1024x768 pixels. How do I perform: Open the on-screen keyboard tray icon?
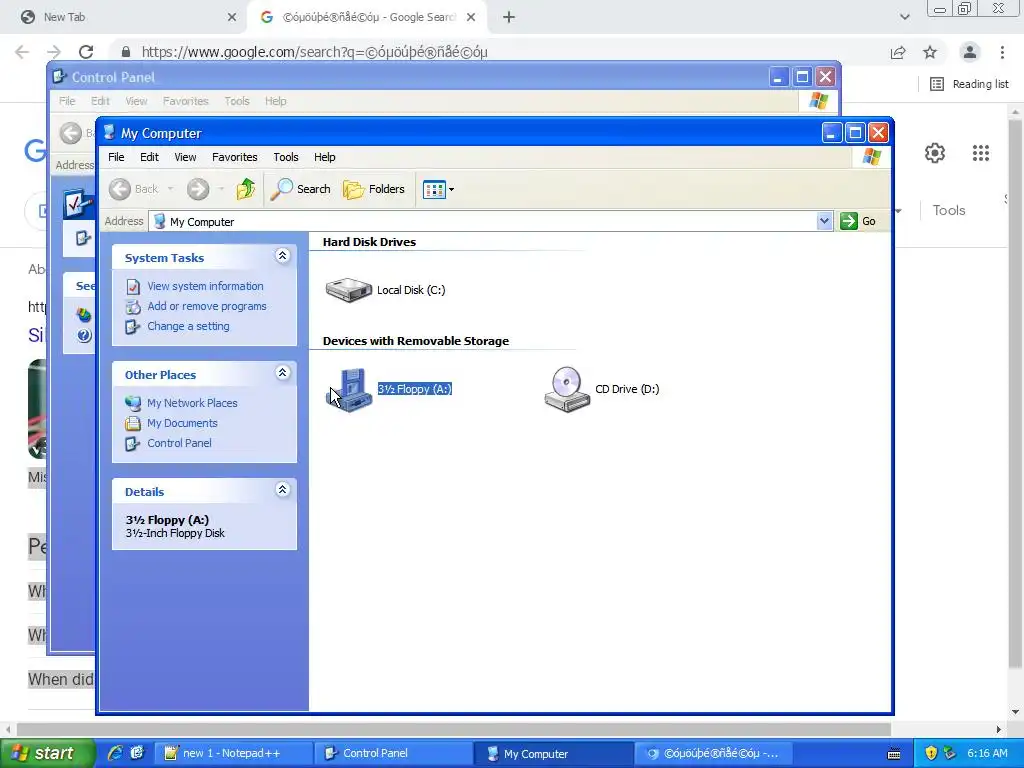894,754
